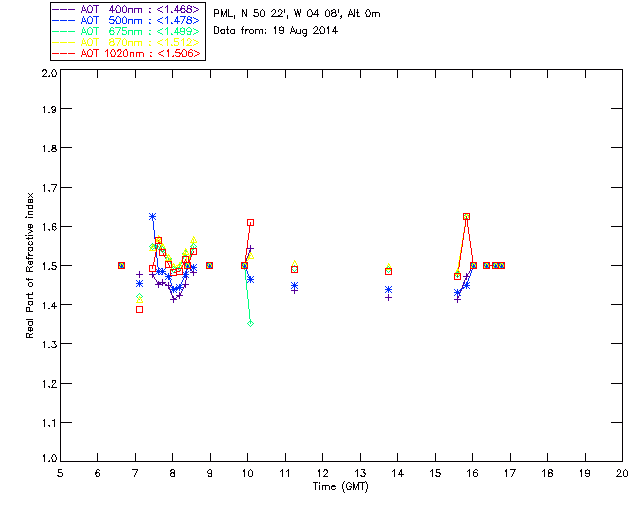640x512 pixels.
Task: Click the y-axis tick label '1.9'
Action: click(x=49, y=109)
